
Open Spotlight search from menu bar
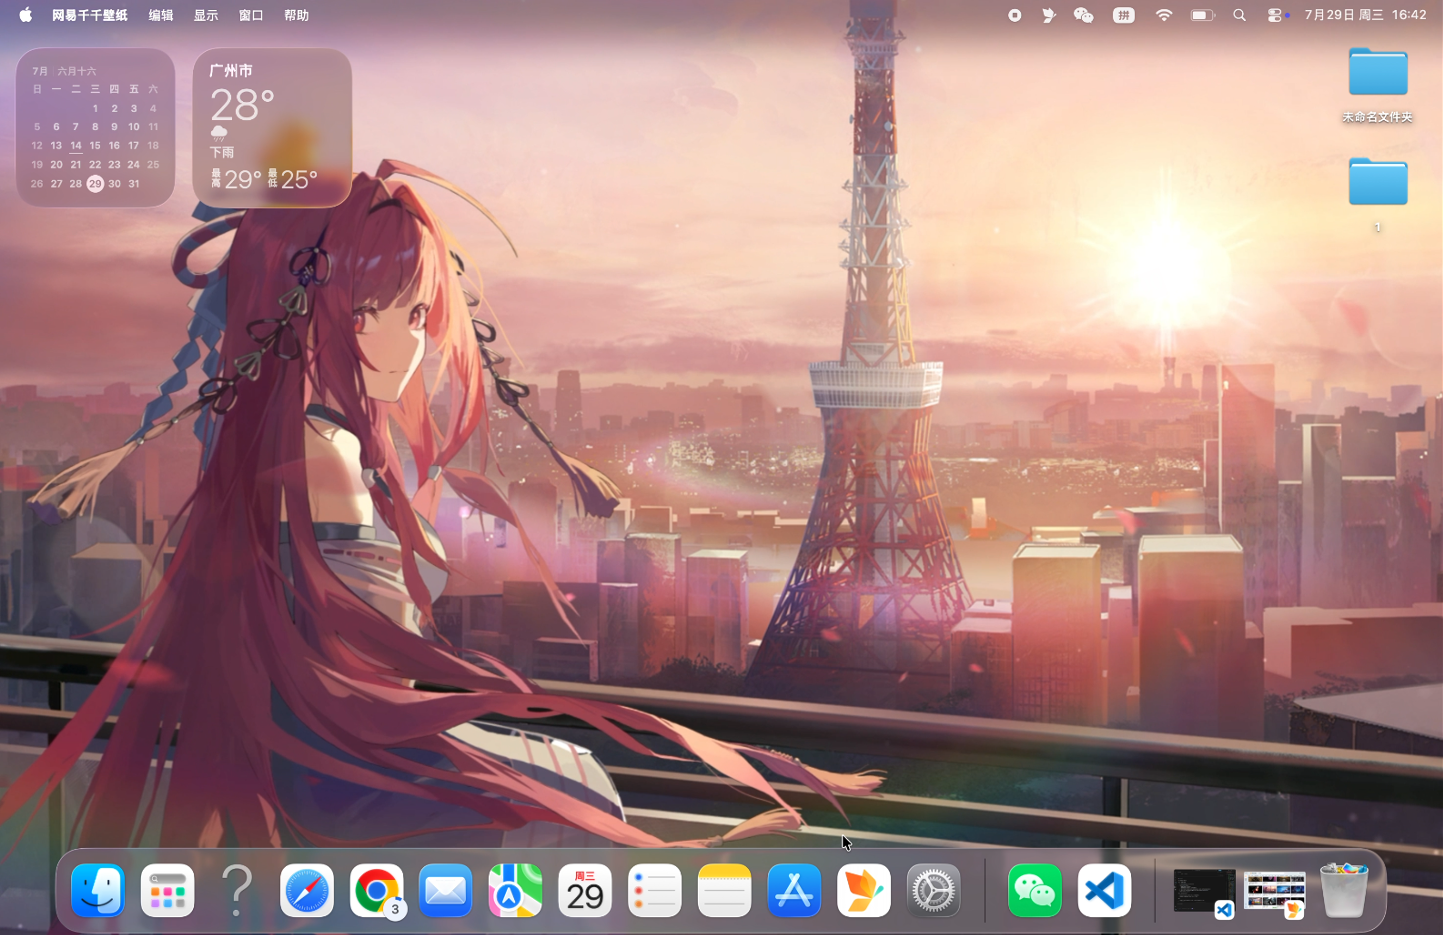tap(1240, 15)
